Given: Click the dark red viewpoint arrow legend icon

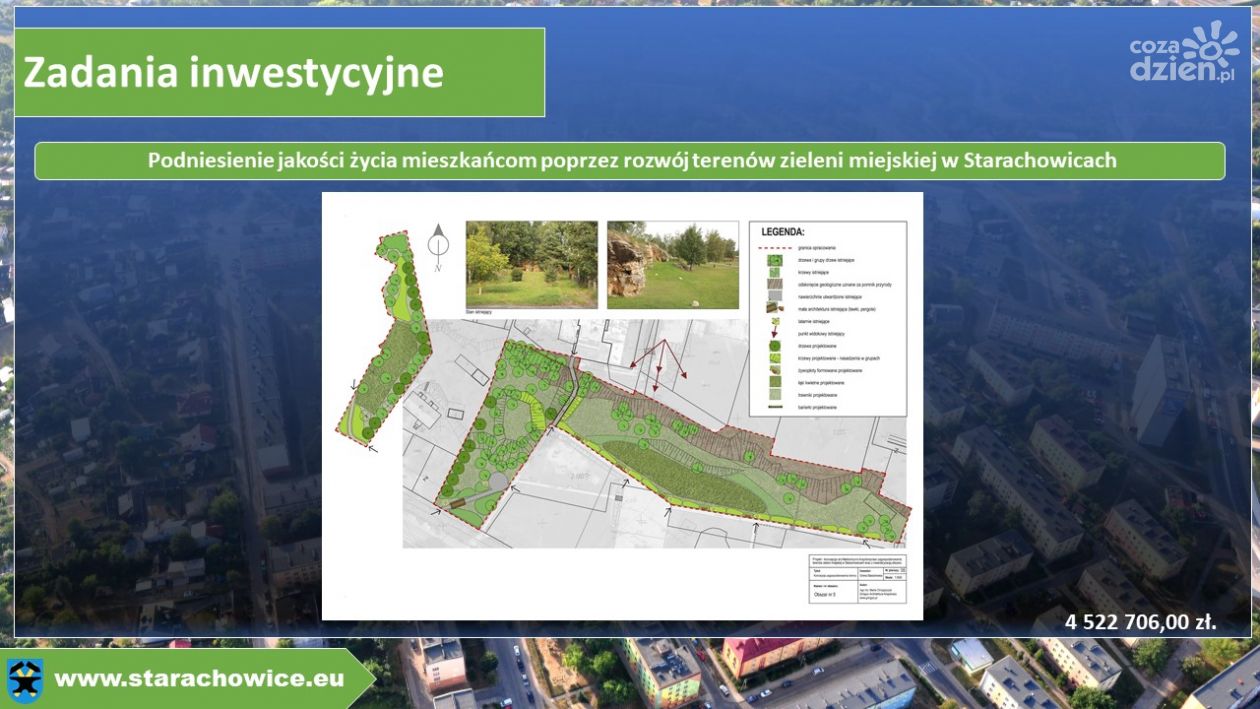Looking at the screenshot, I should coord(773,335).
